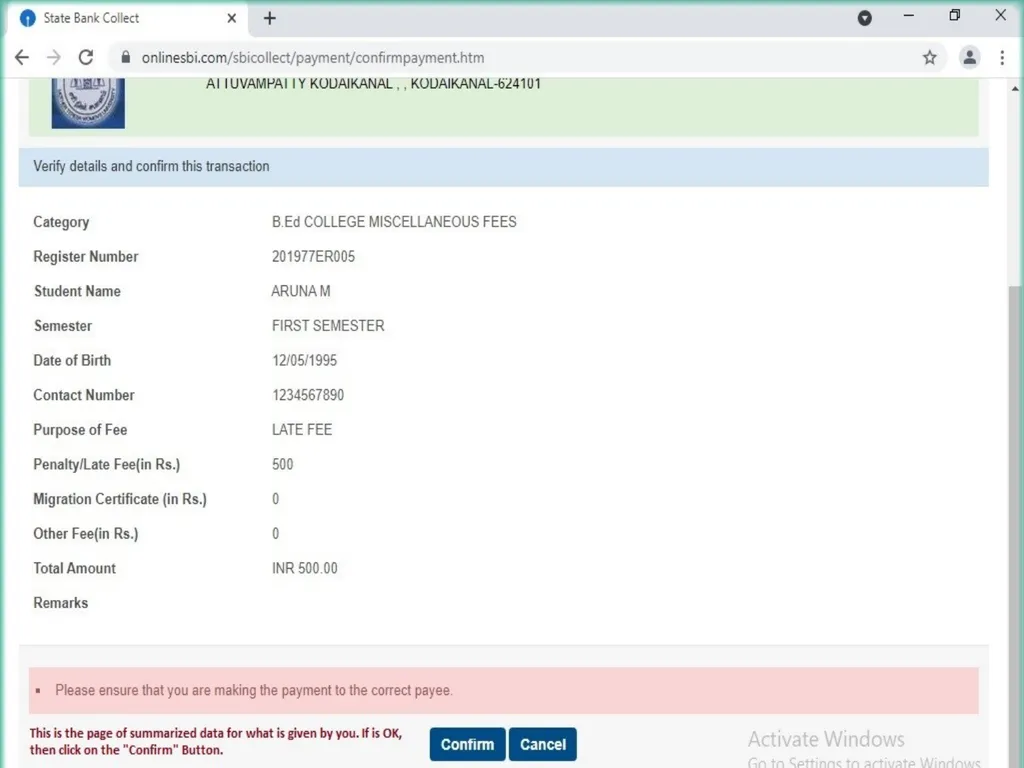This screenshot has height=768, width=1024.
Task: Minimize the Chrome window
Action: click(x=908, y=16)
